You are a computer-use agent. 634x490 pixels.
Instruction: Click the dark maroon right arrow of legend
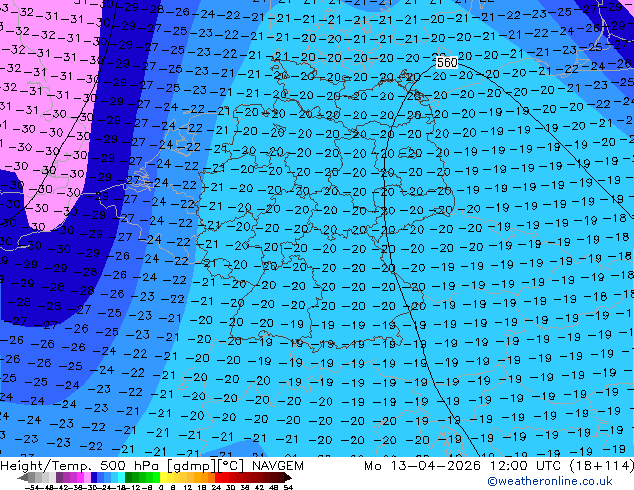click(287, 477)
